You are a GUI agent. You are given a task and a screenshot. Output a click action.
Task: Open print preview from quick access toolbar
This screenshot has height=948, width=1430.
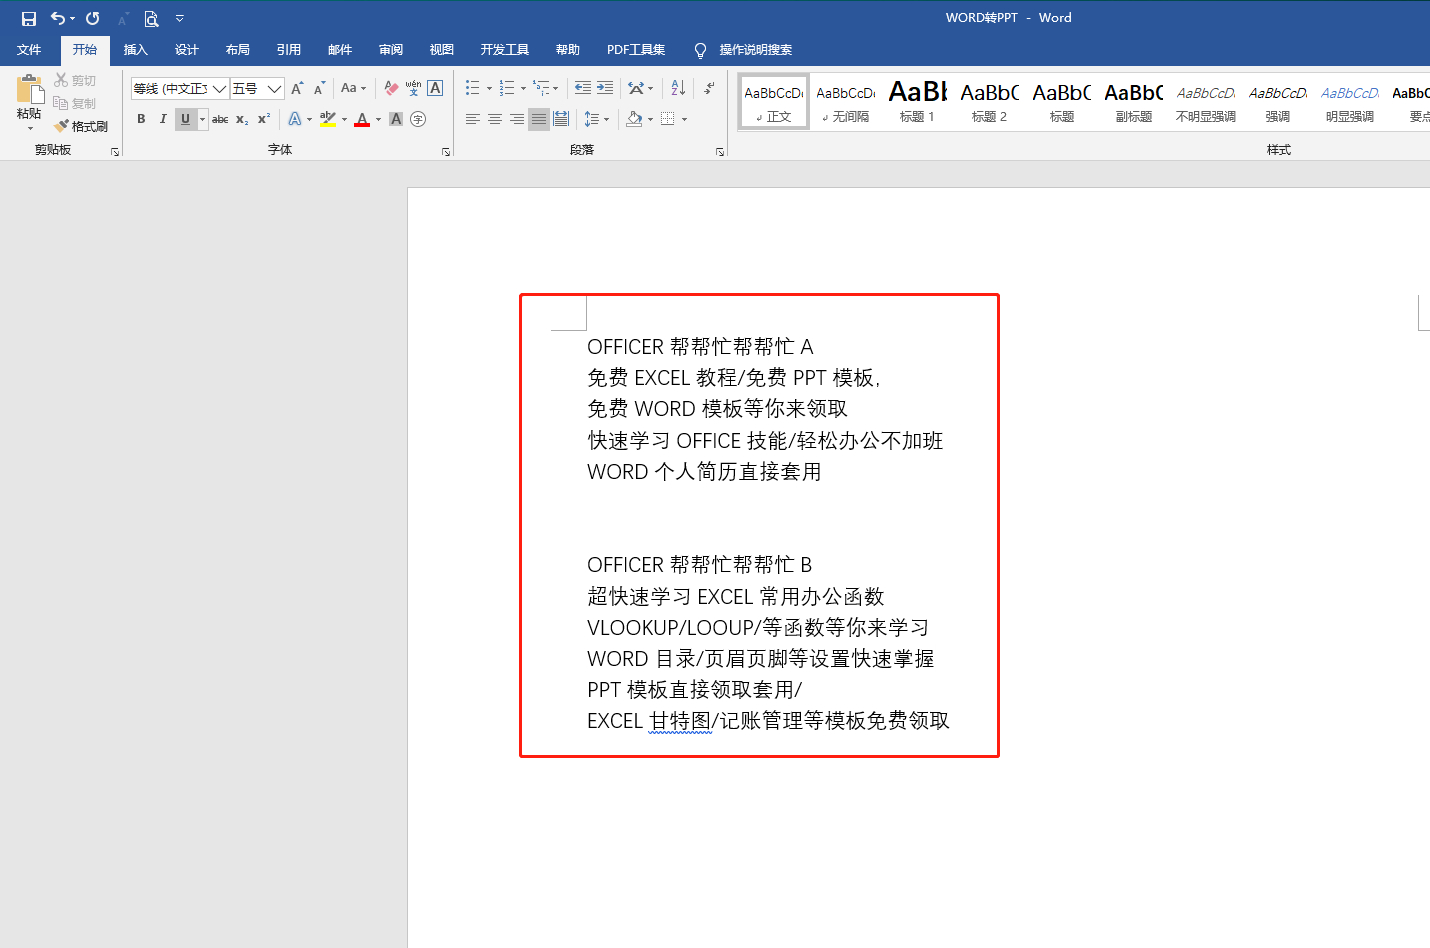click(x=151, y=18)
